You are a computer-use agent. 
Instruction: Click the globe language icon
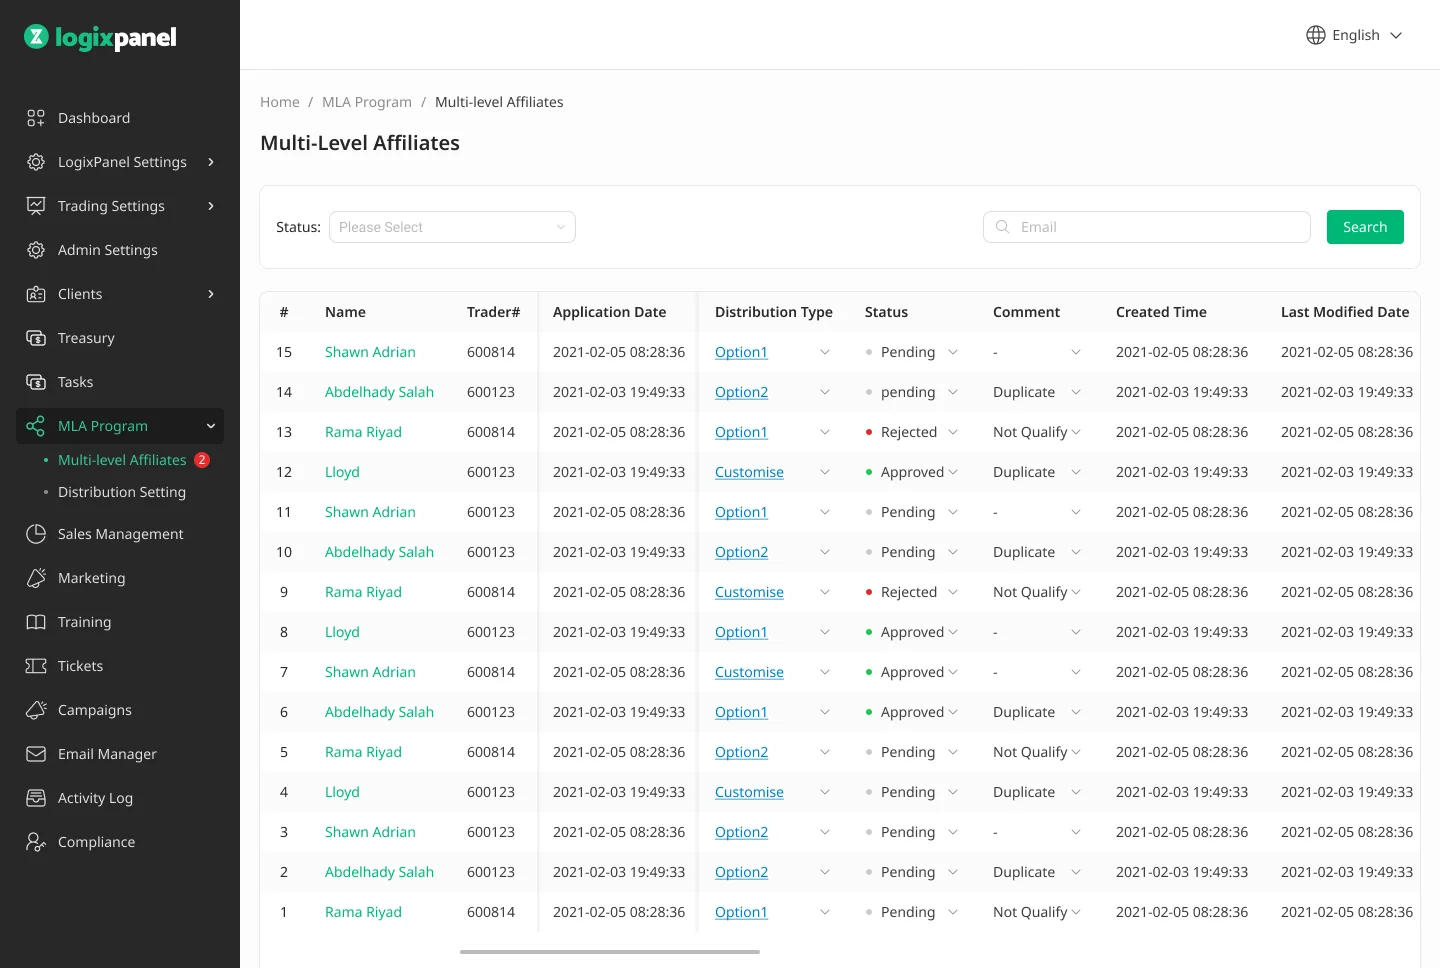[1316, 35]
